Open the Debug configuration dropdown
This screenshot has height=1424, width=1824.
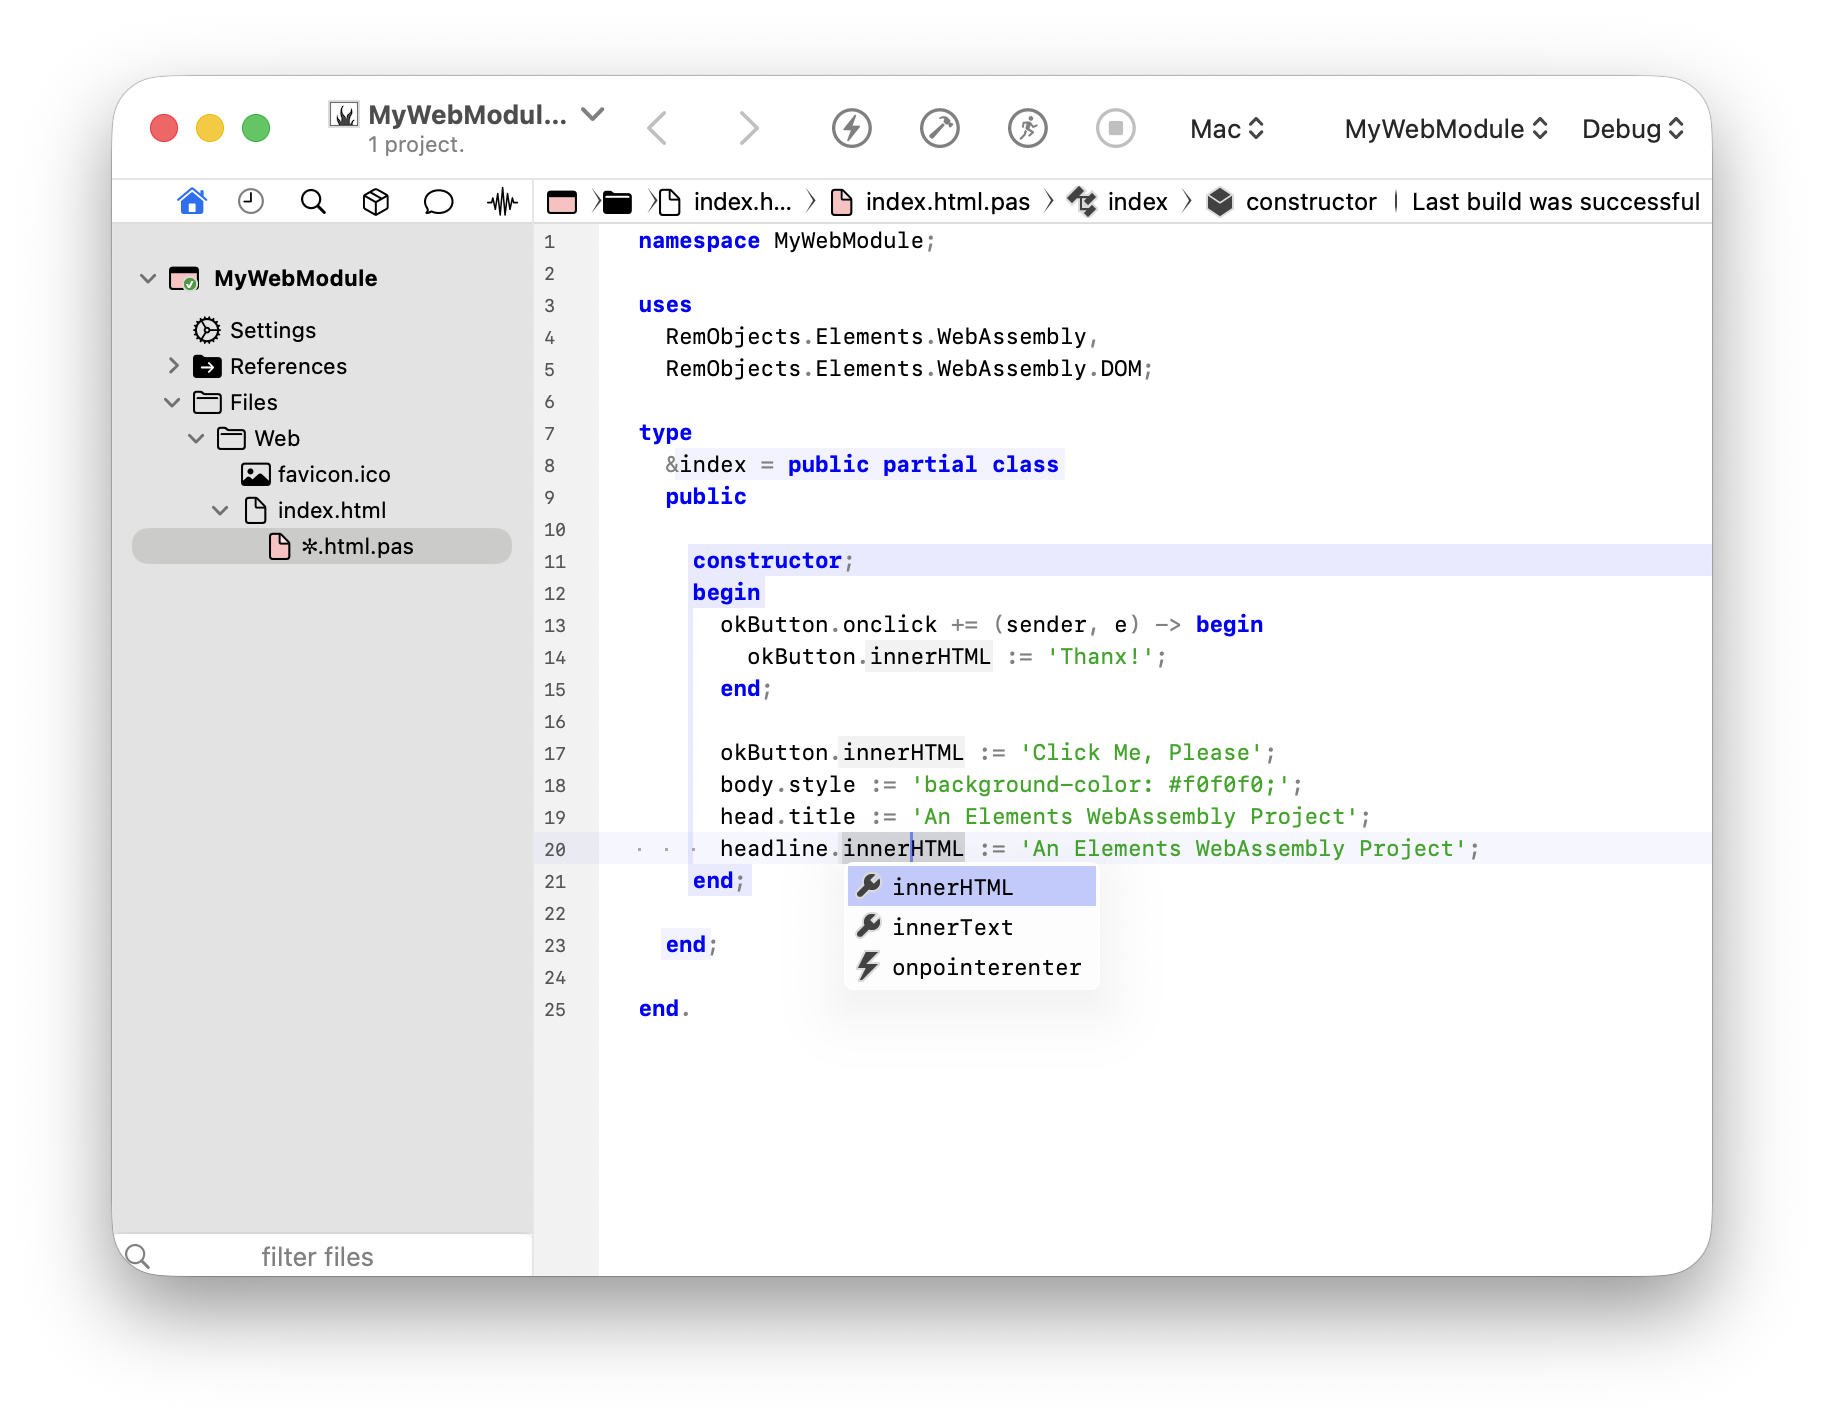(x=1633, y=129)
